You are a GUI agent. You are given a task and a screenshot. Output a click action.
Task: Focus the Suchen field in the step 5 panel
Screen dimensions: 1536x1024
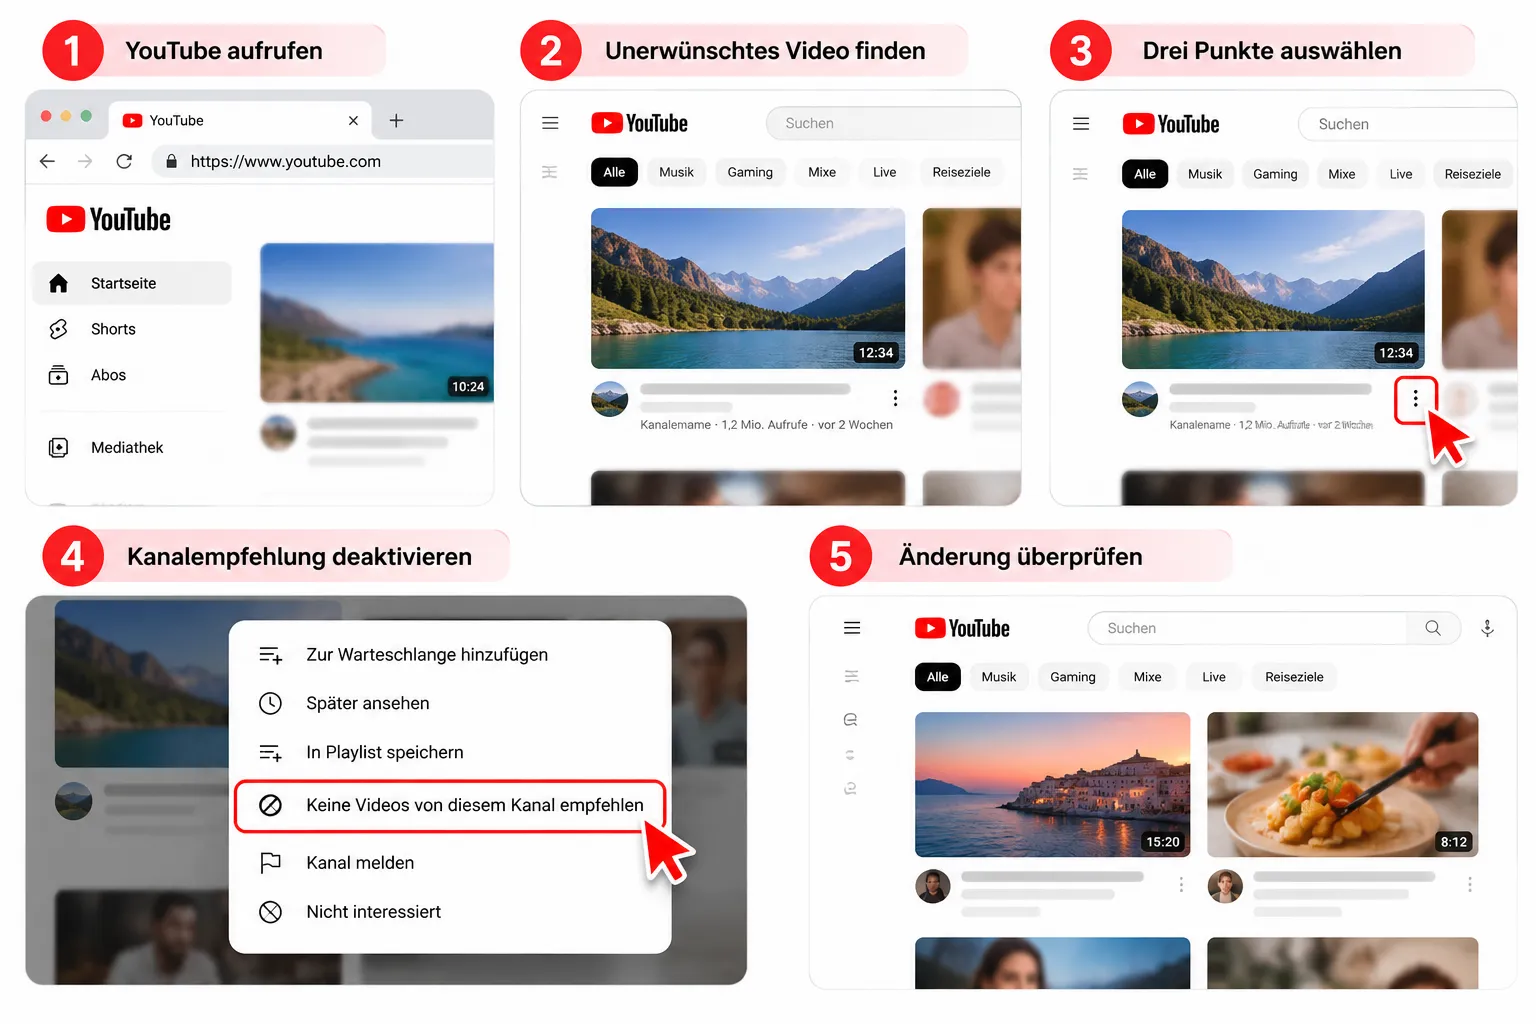(1248, 628)
